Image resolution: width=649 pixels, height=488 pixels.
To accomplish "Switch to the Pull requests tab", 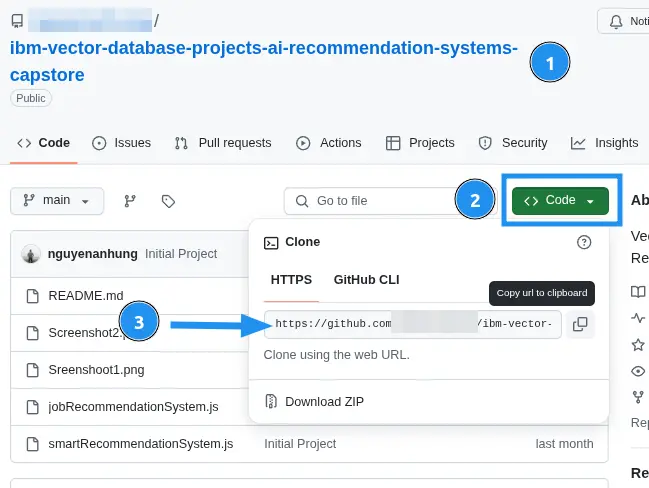I will pos(223,143).
